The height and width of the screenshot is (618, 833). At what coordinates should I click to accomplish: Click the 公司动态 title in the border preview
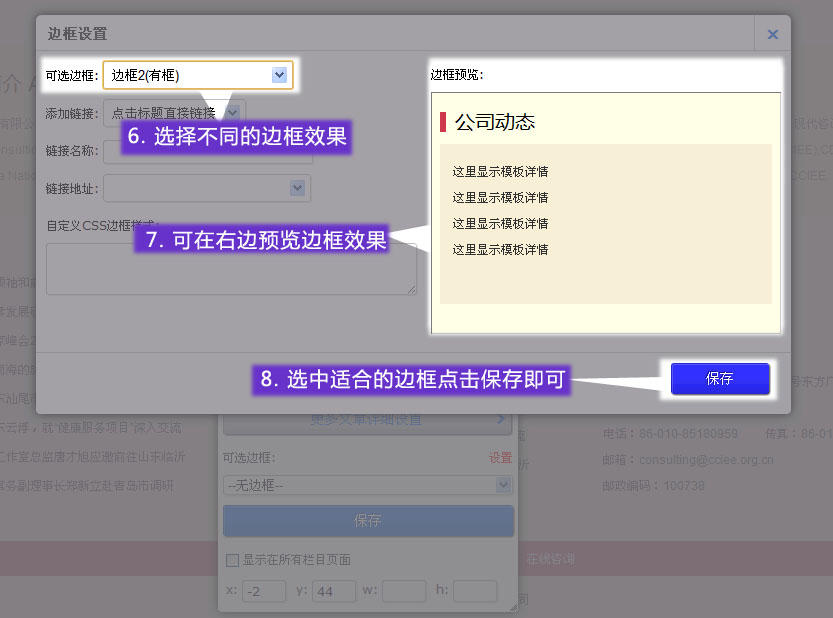click(x=495, y=122)
